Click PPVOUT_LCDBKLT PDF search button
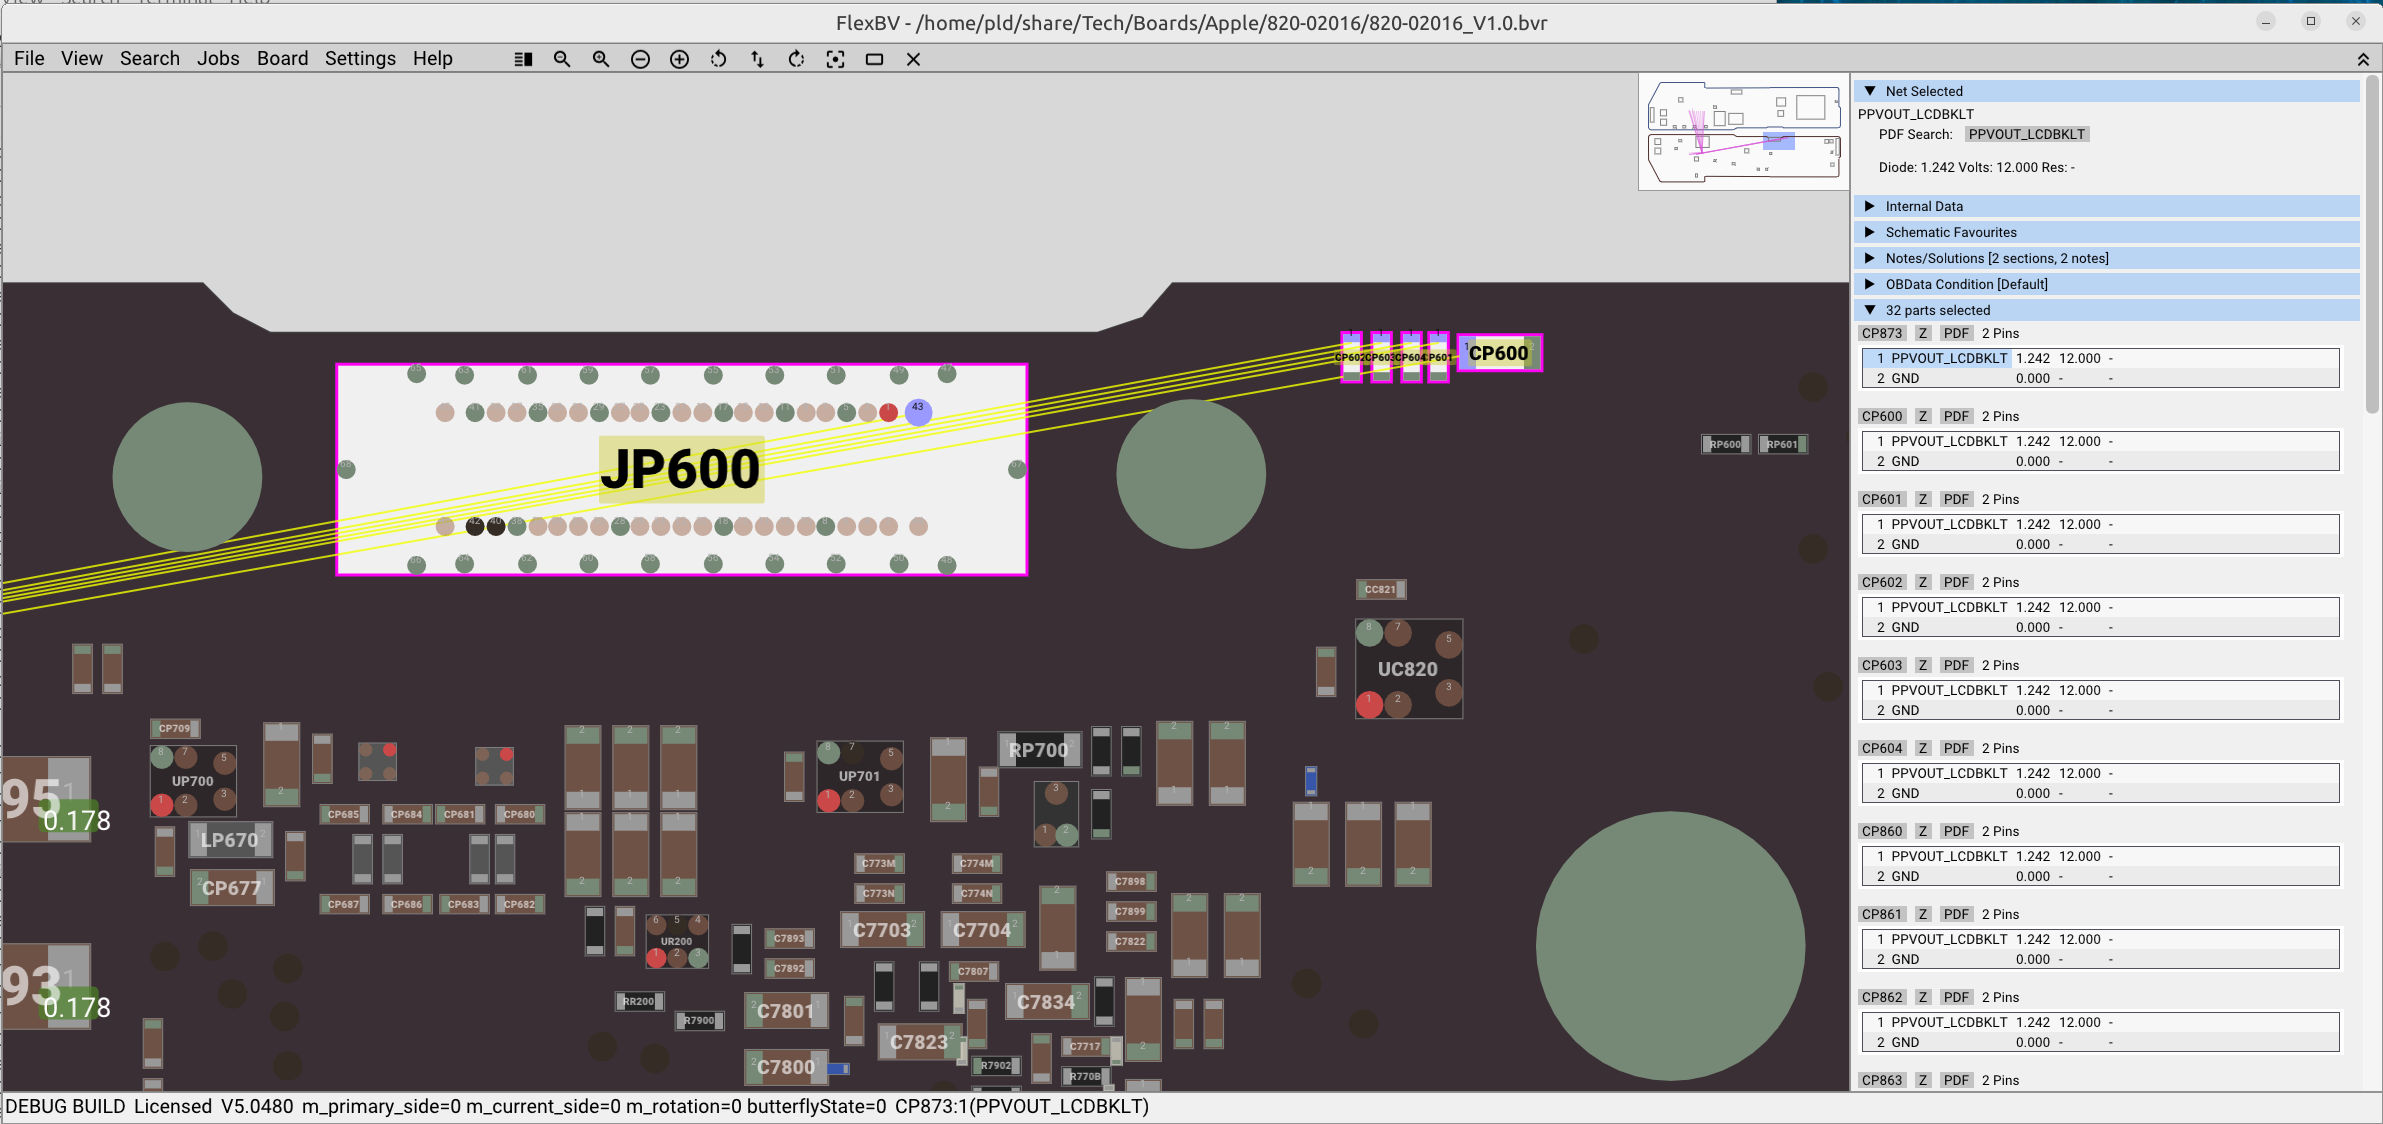 click(x=2026, y=134)
